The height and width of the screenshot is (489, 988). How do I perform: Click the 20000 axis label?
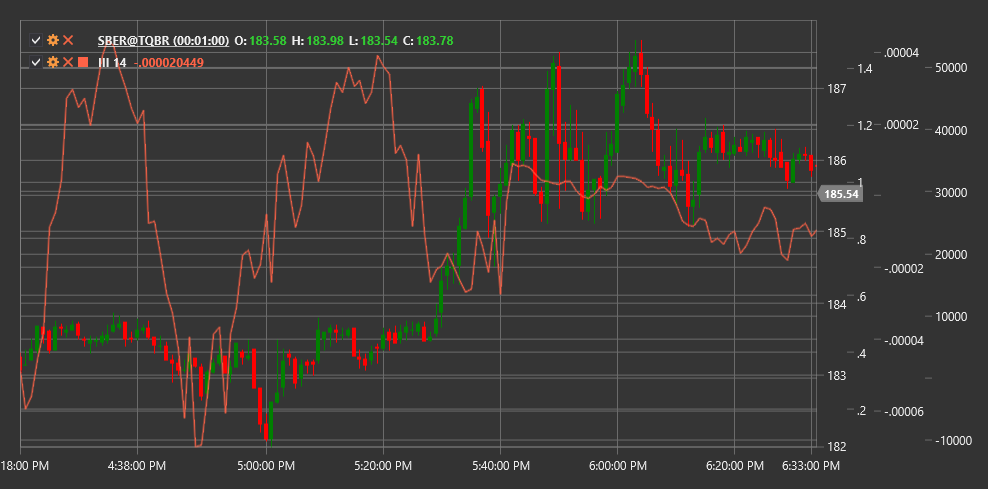pos(952,255)
